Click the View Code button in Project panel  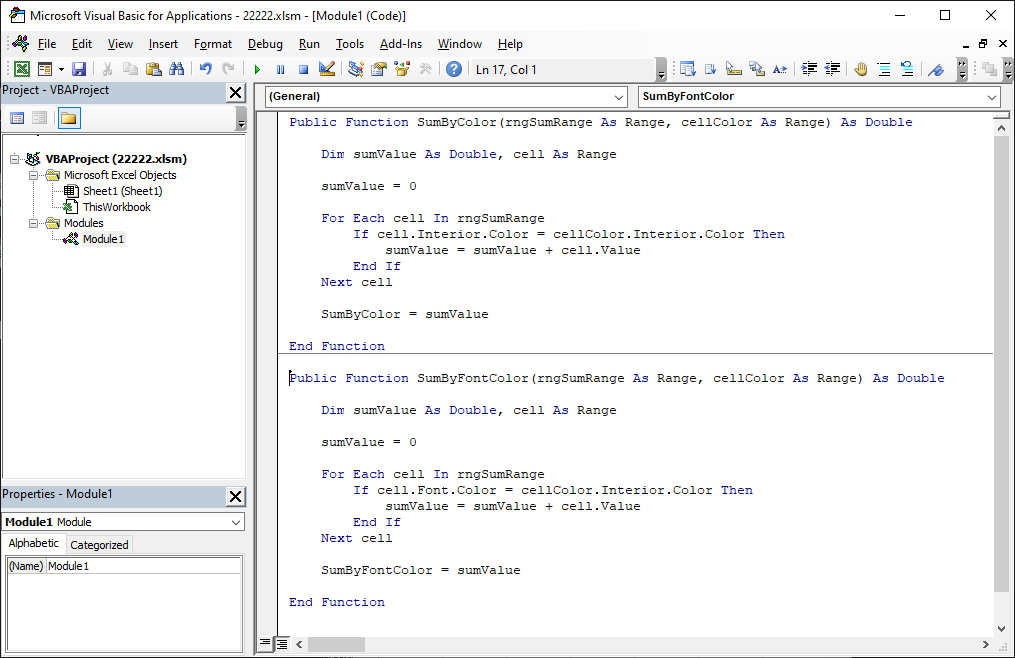click(x=17, y=118)
